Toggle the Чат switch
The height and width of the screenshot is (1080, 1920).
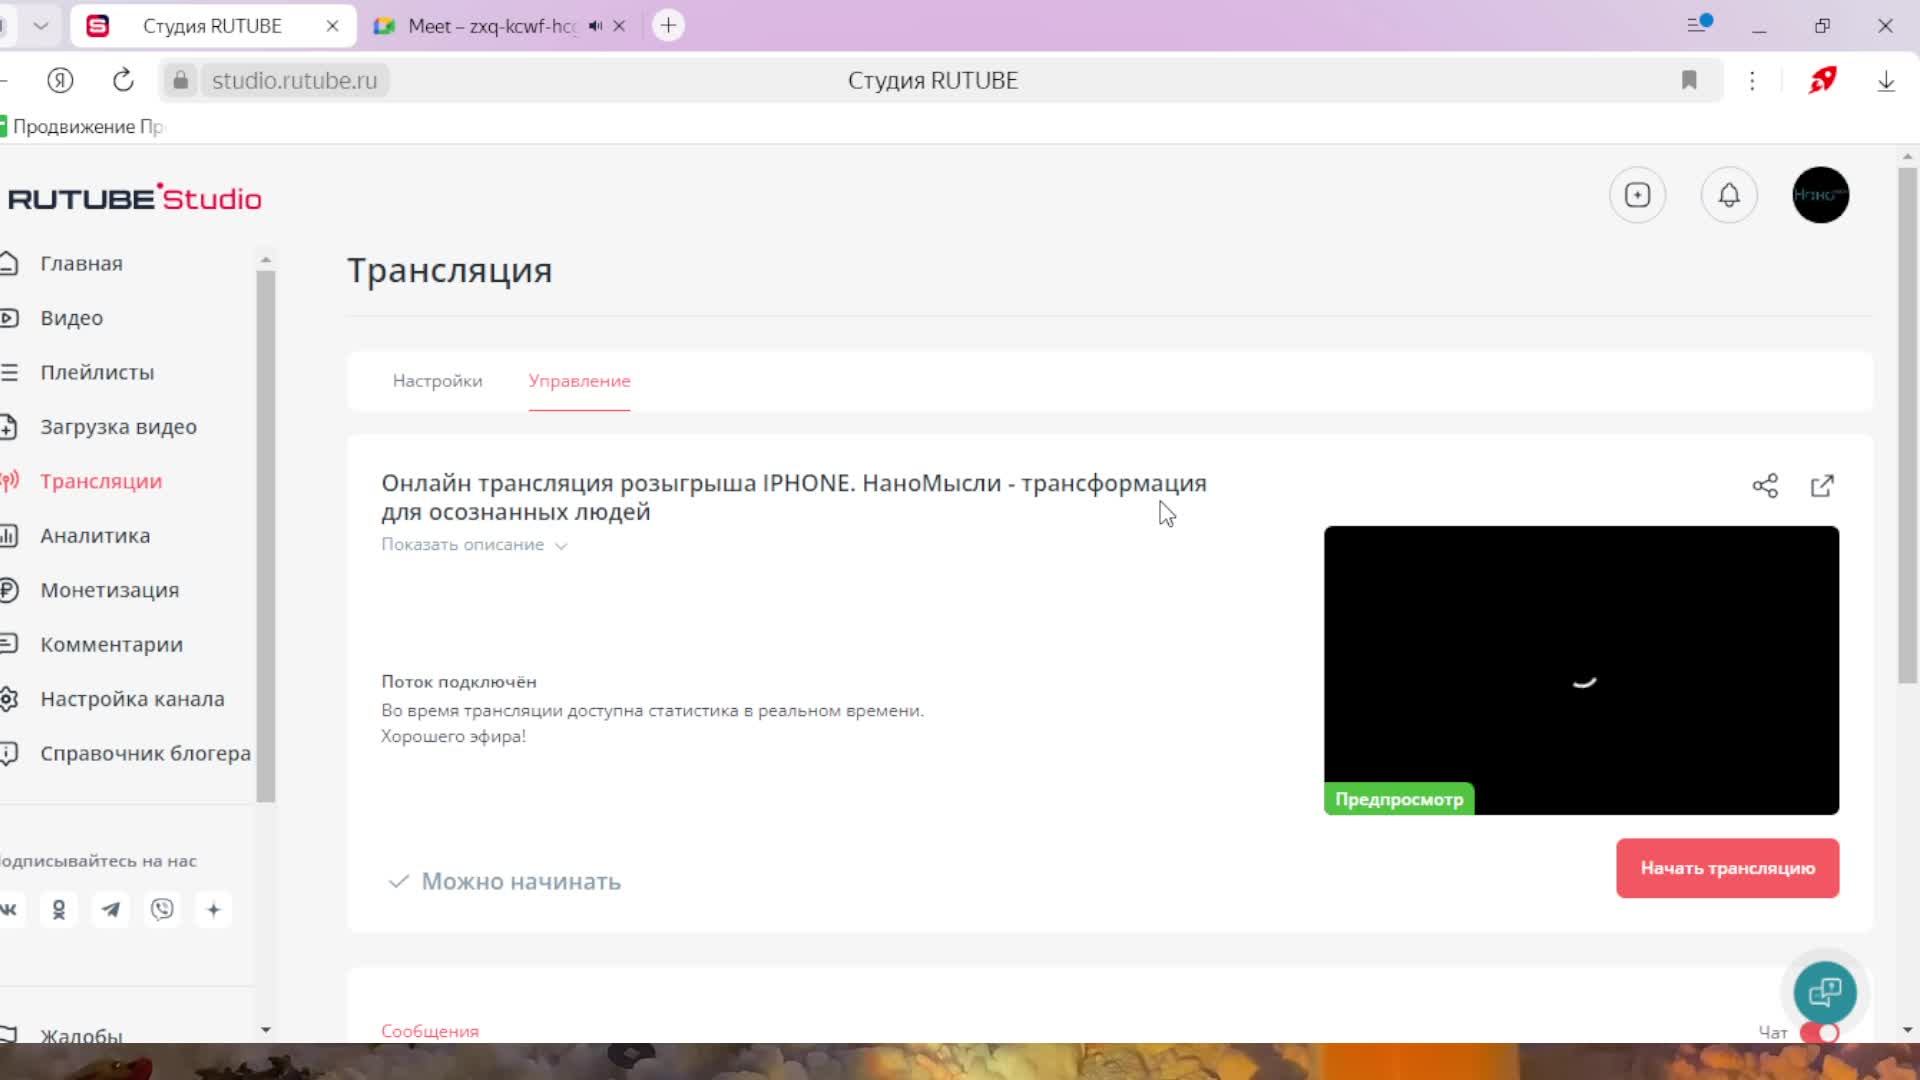pos(1819,1032)
